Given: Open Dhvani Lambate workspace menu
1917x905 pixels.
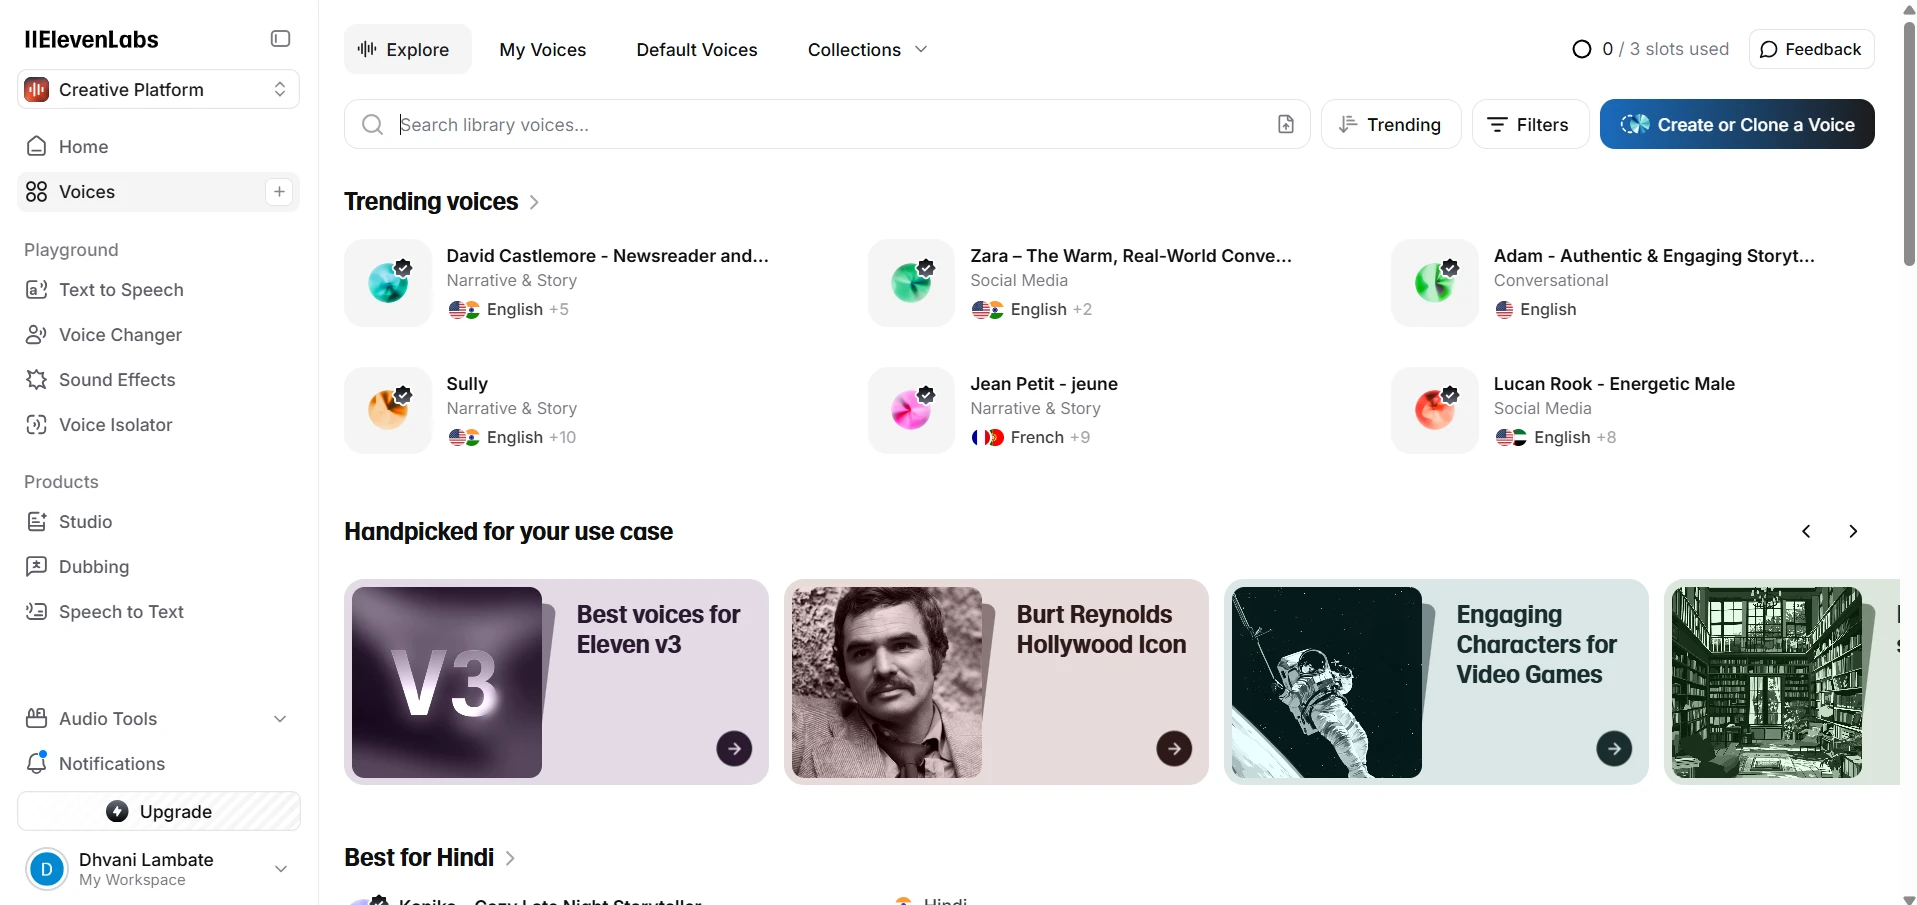Looking at the screenshot, I should [158, 869].
